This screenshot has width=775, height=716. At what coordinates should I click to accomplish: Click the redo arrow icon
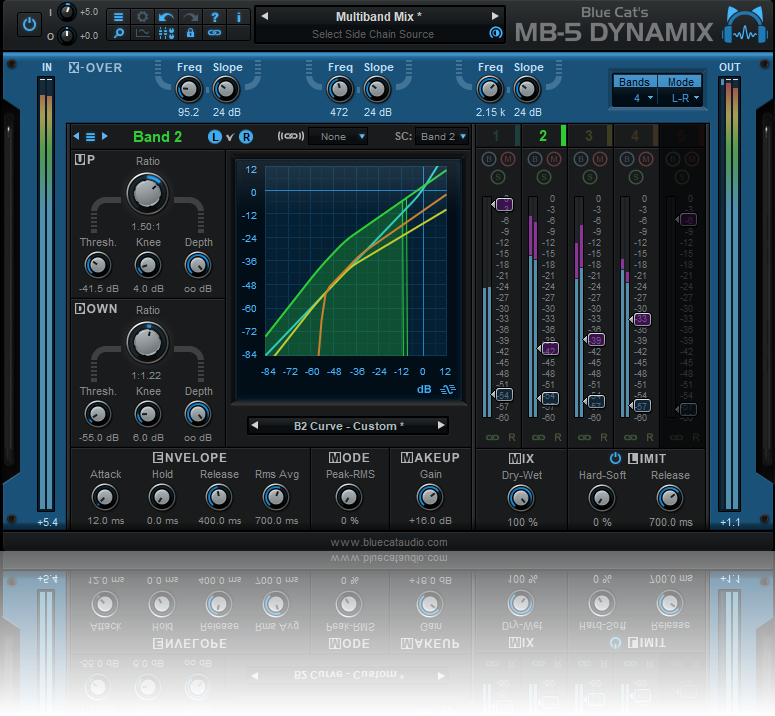[x=190, y=17]
